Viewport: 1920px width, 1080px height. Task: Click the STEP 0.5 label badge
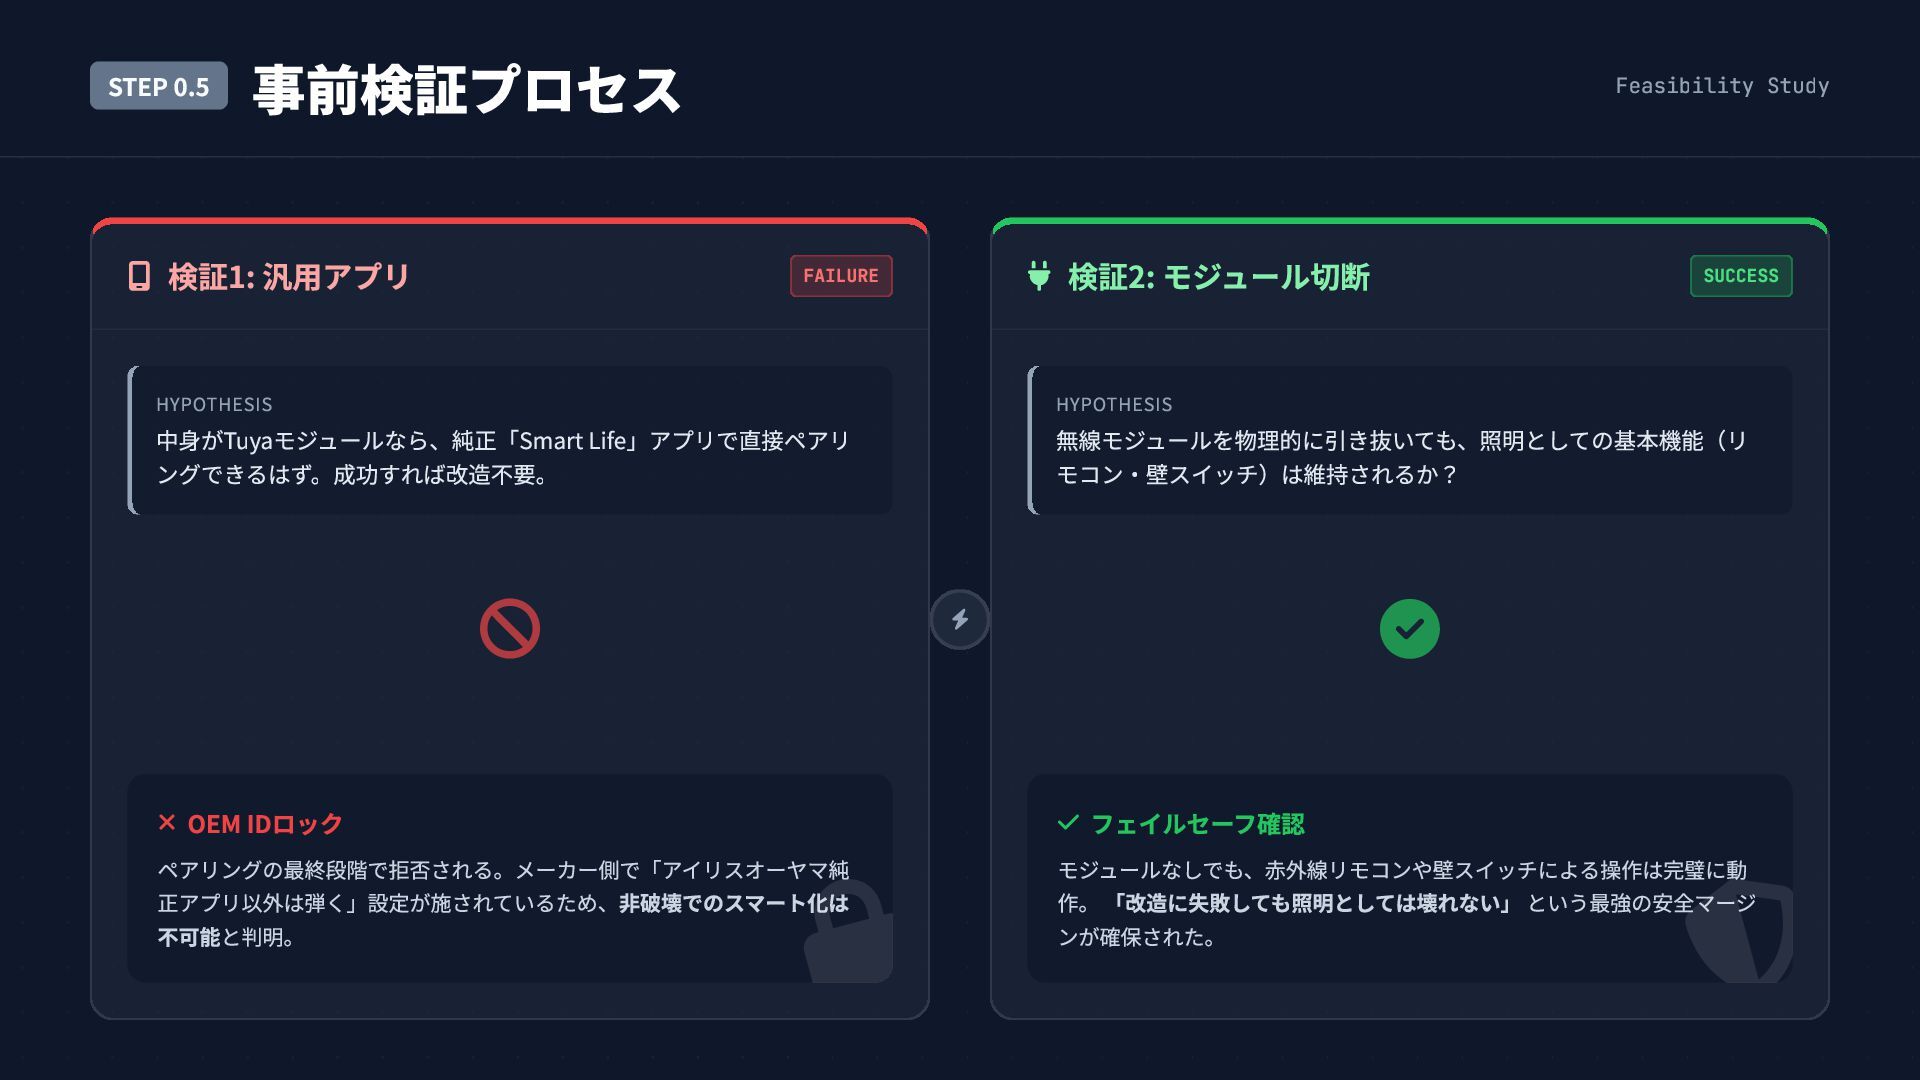coord(159,87)
